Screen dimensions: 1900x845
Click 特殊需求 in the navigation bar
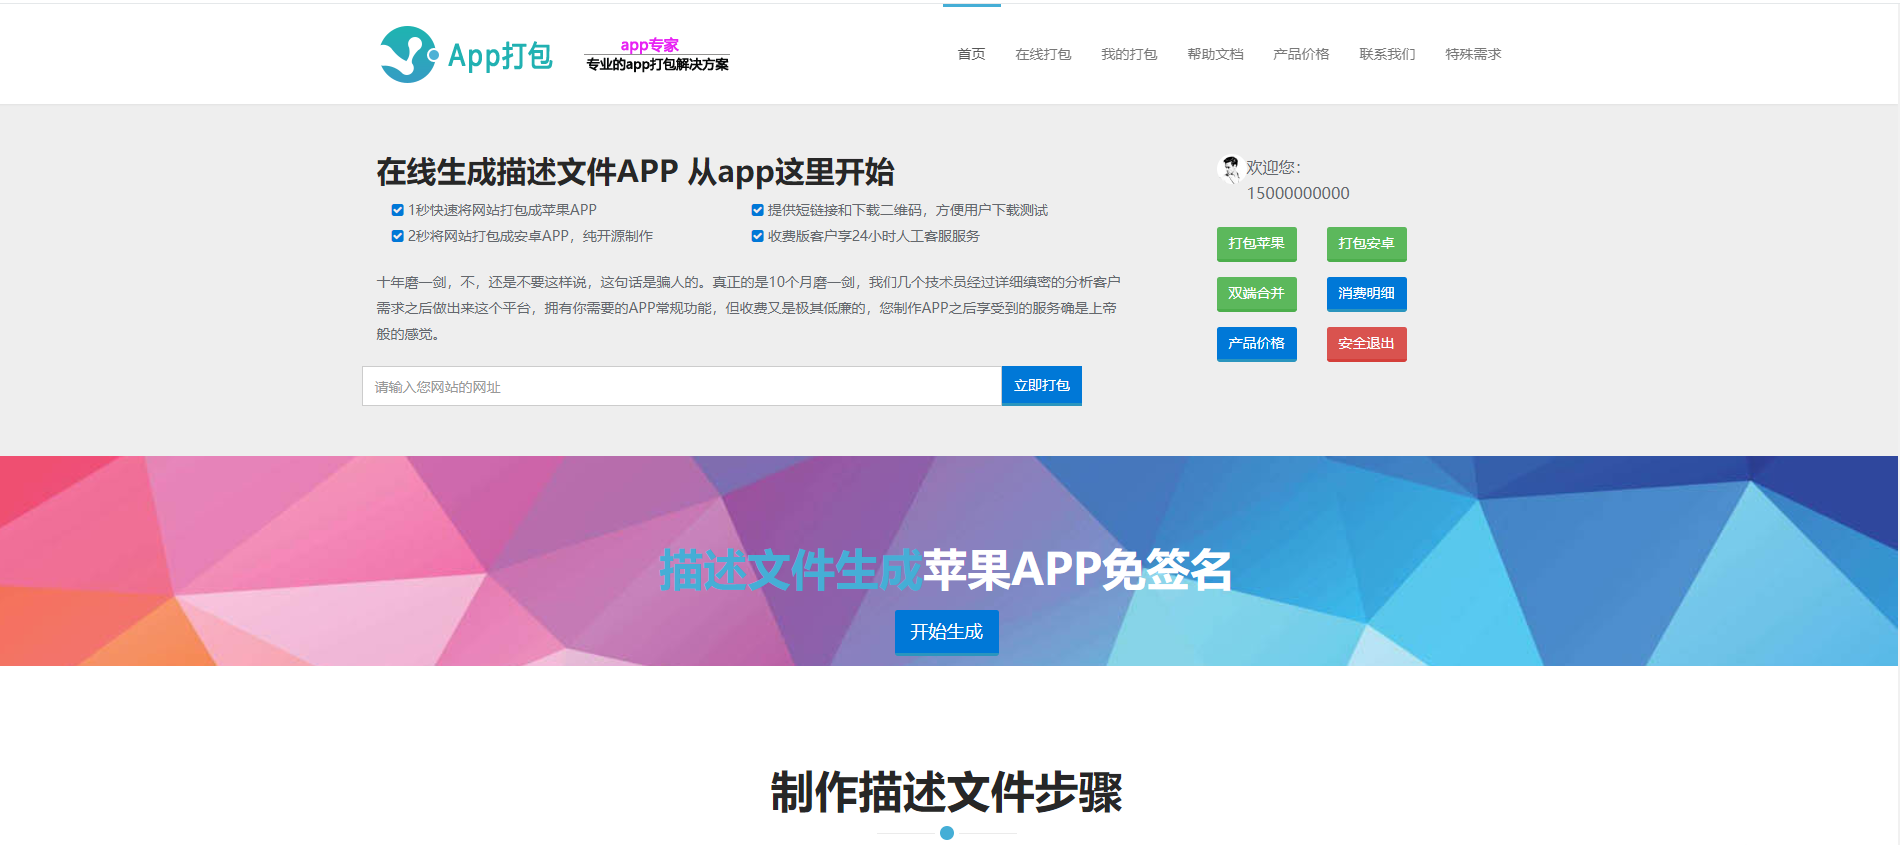pyautogui.click(x=1473, y=54)
